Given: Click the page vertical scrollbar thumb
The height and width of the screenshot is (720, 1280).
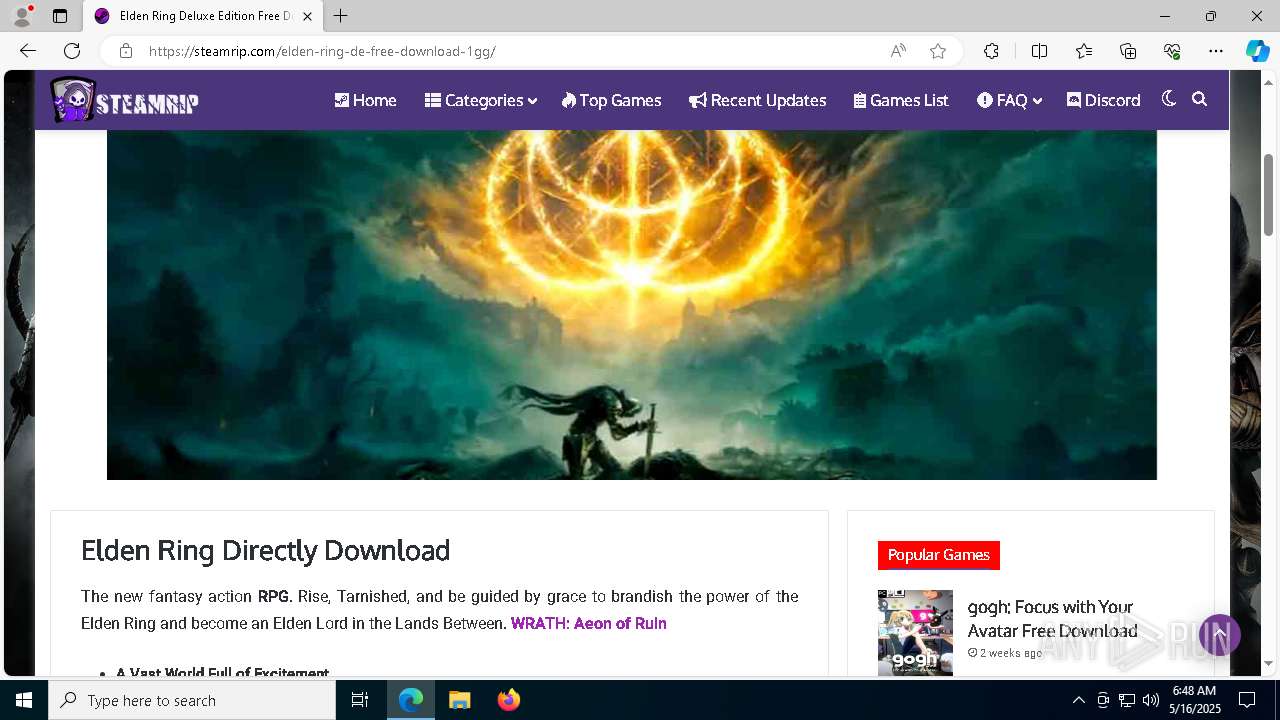Looking at the screenshot, I should [1269, 195].
